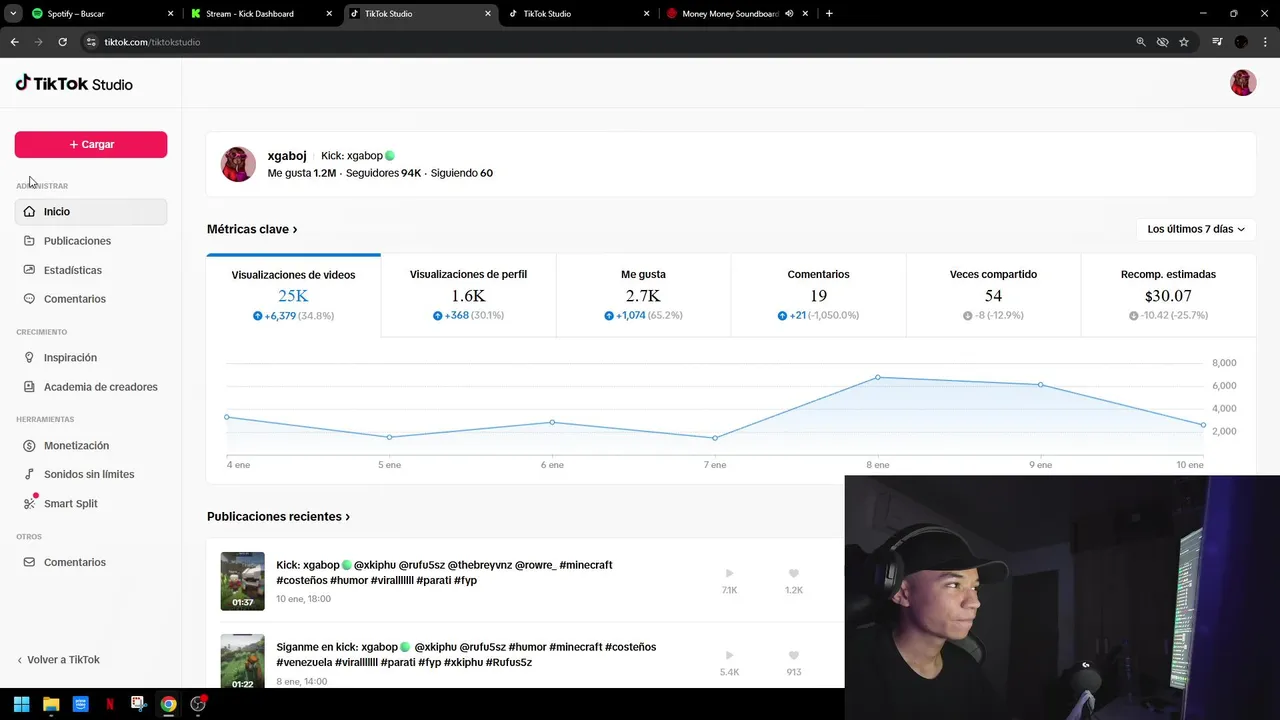The height and width of the screenshot is (720, 1280).
Task: Click the 4 ene chart data point
Action: (227, 417)
